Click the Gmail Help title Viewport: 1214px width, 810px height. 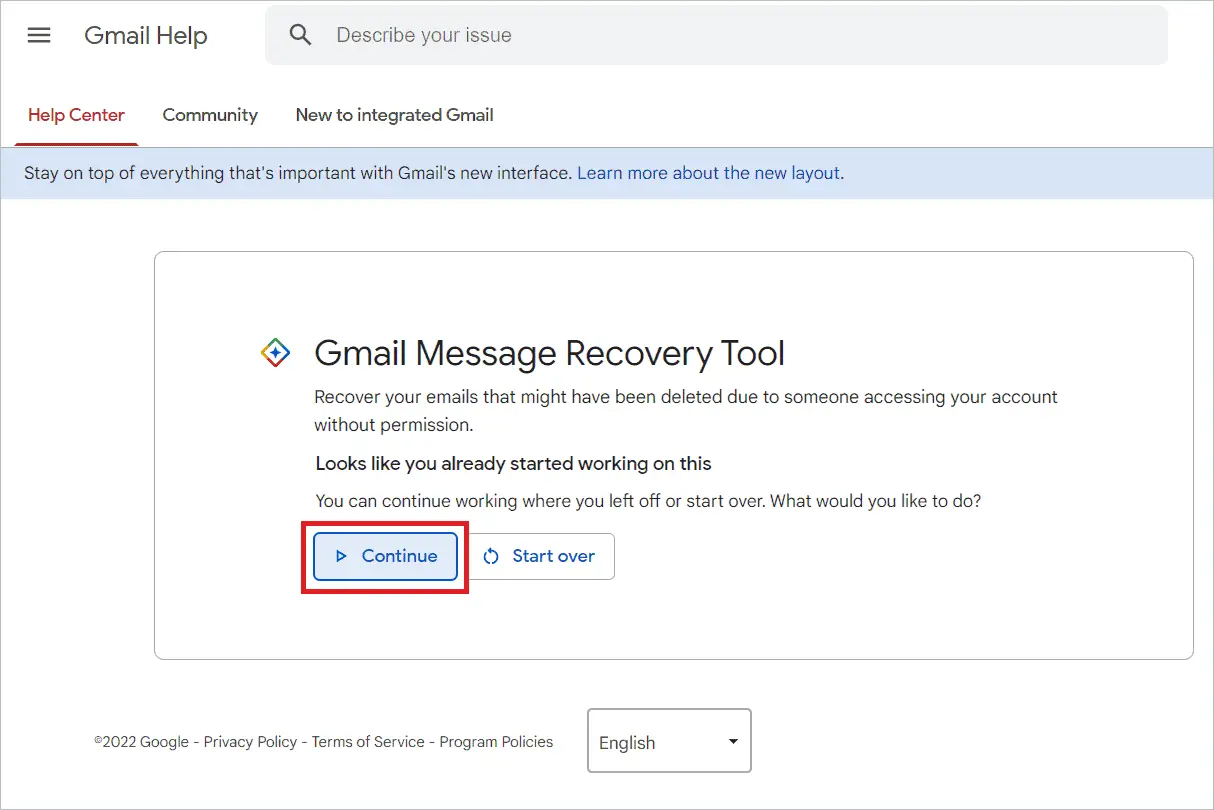[146, 35]
